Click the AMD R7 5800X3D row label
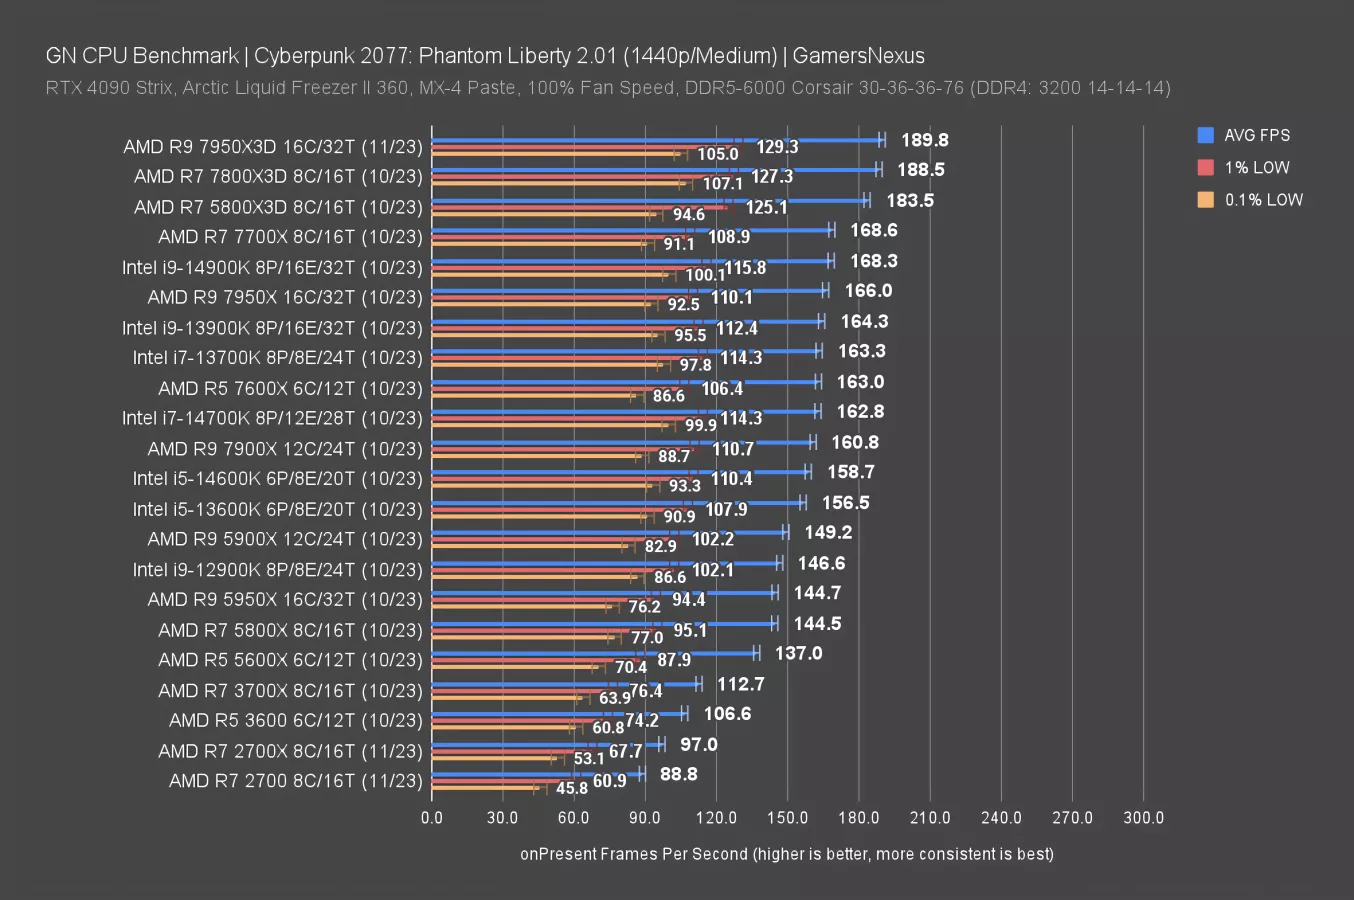1354x900 pixels. [278, 207]
